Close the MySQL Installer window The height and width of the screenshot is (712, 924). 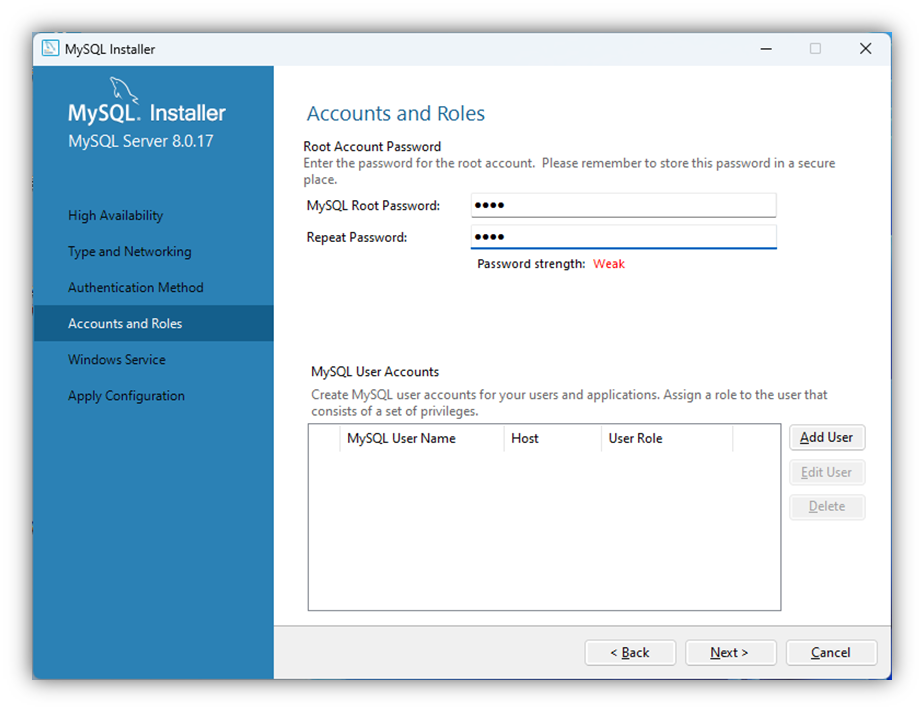(865, 49)
